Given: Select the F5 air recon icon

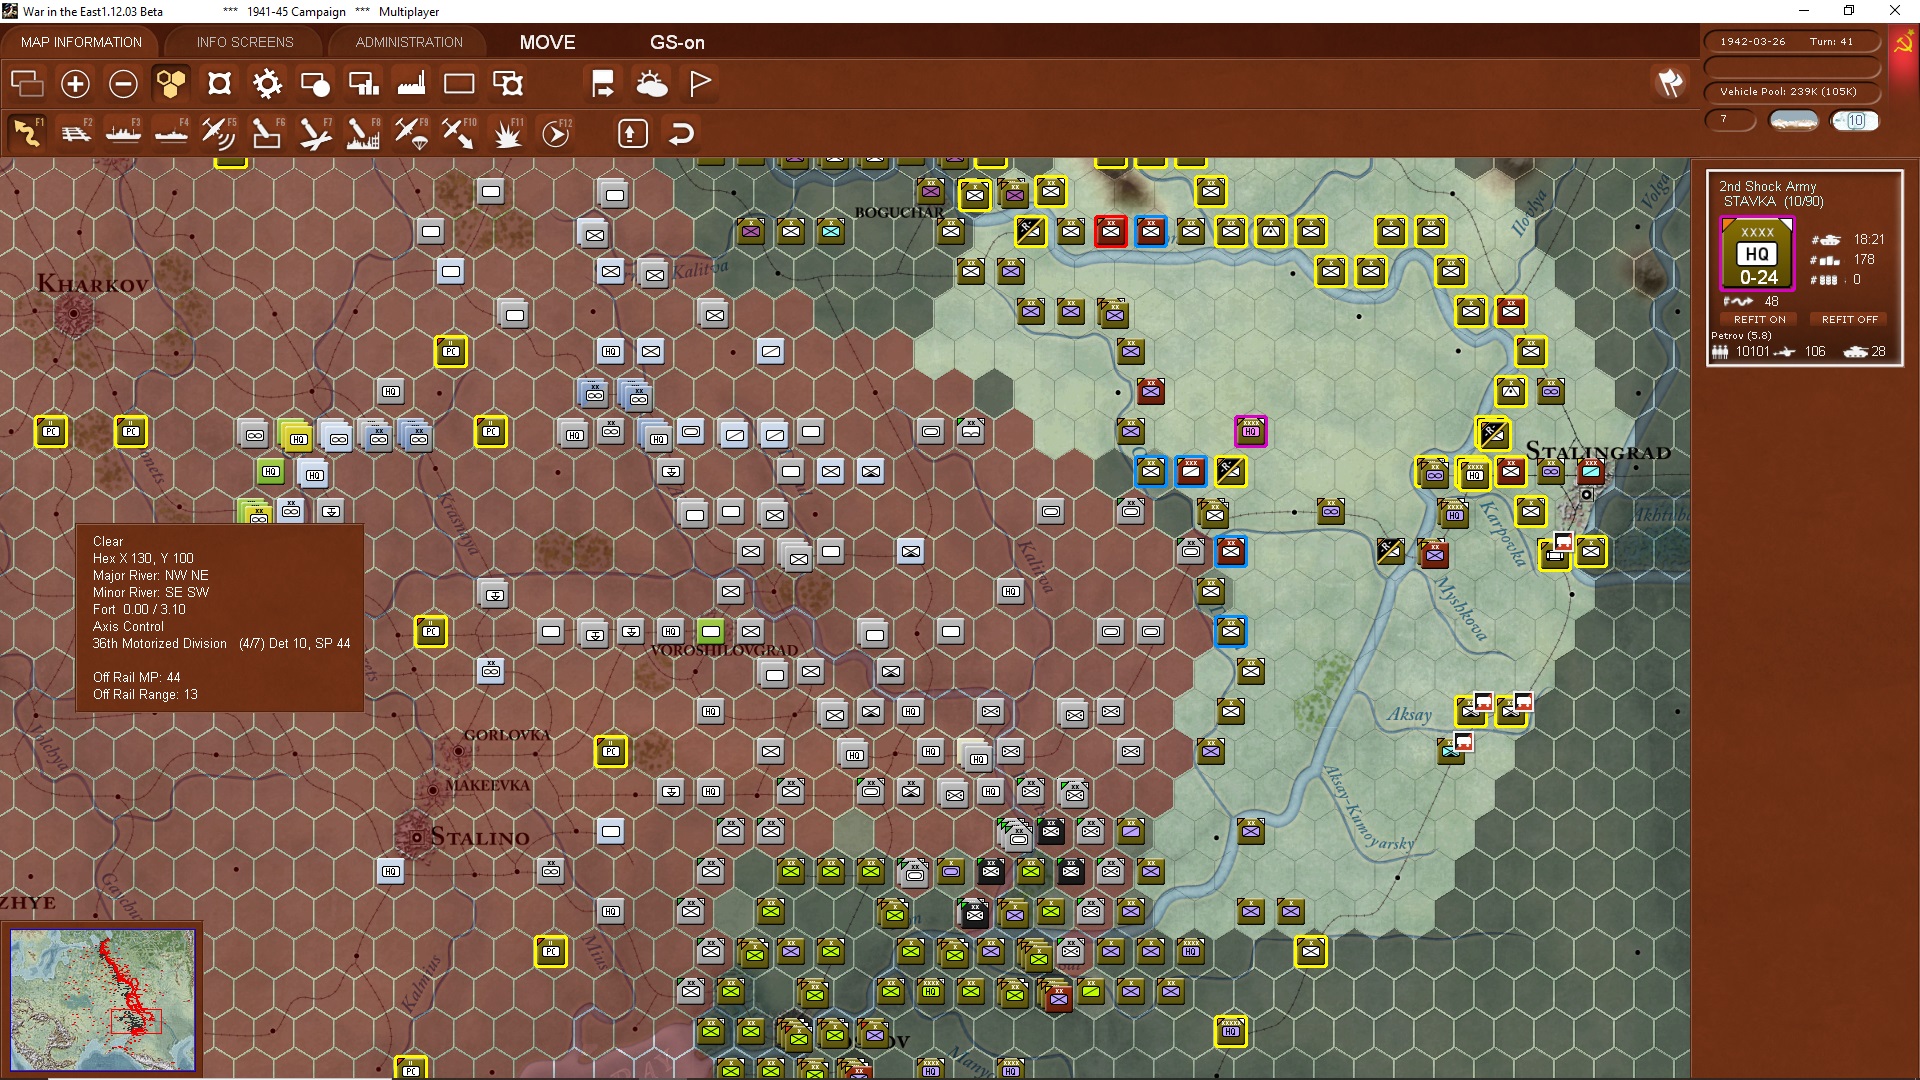Looking at the screenshot, I should click(219, 133).
